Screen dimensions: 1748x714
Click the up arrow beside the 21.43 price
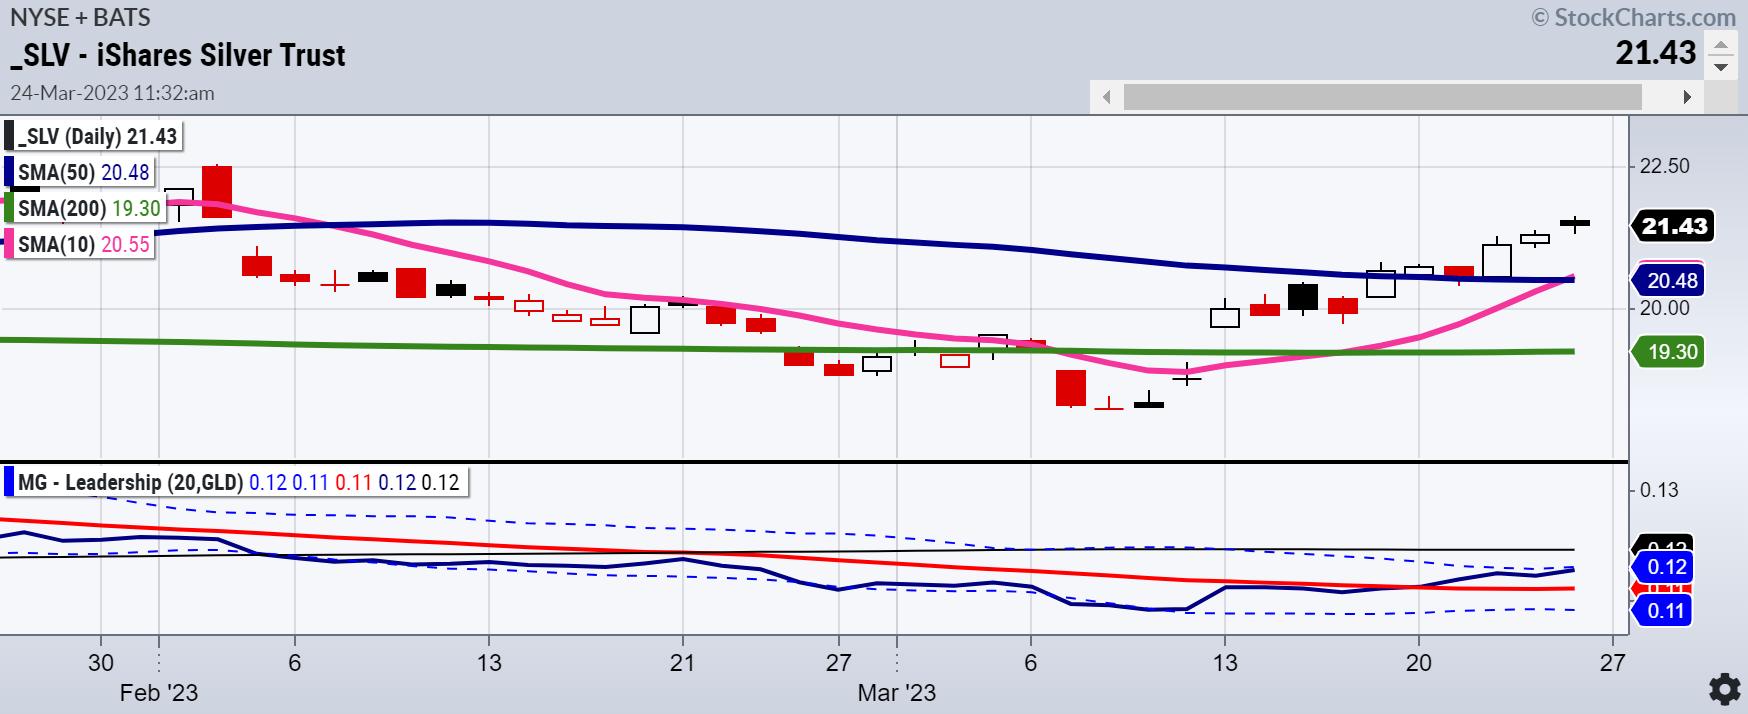tap(1721, 46)
